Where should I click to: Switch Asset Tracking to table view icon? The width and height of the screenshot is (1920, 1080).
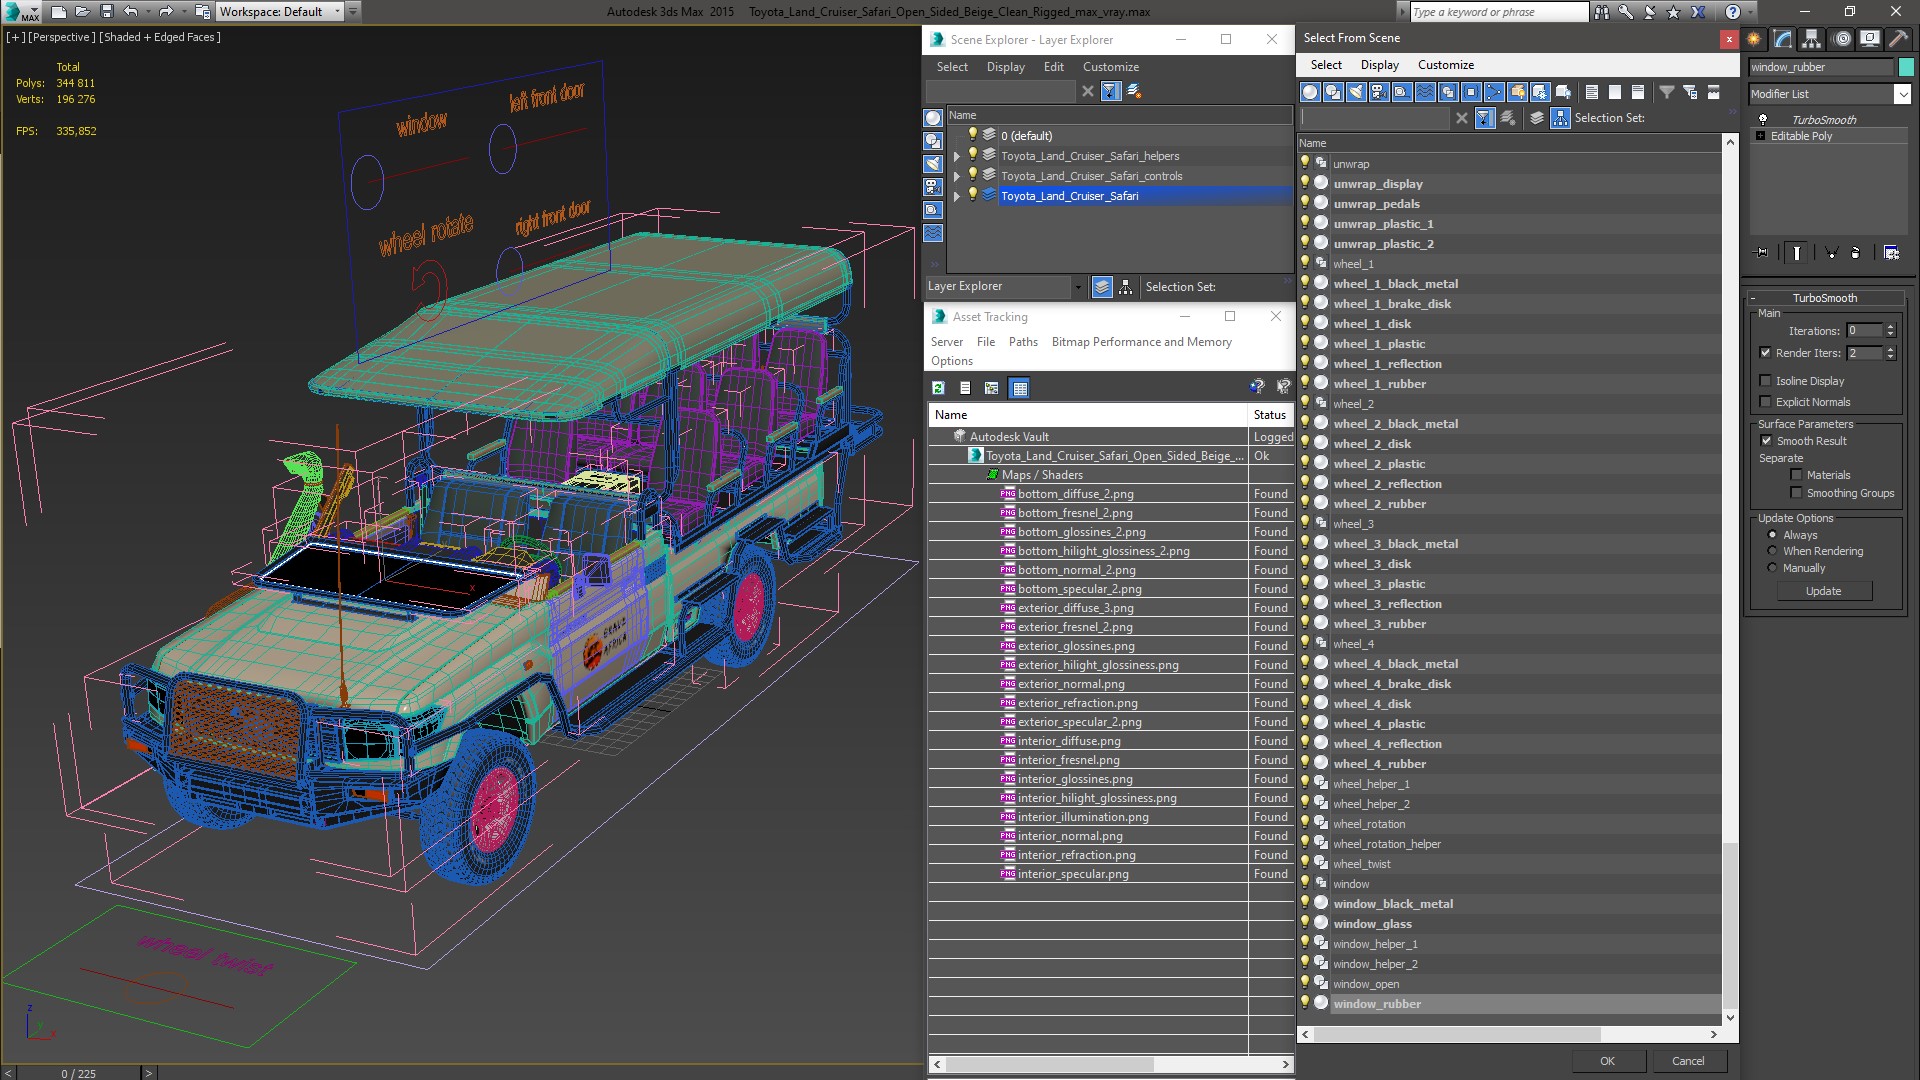1019,388
